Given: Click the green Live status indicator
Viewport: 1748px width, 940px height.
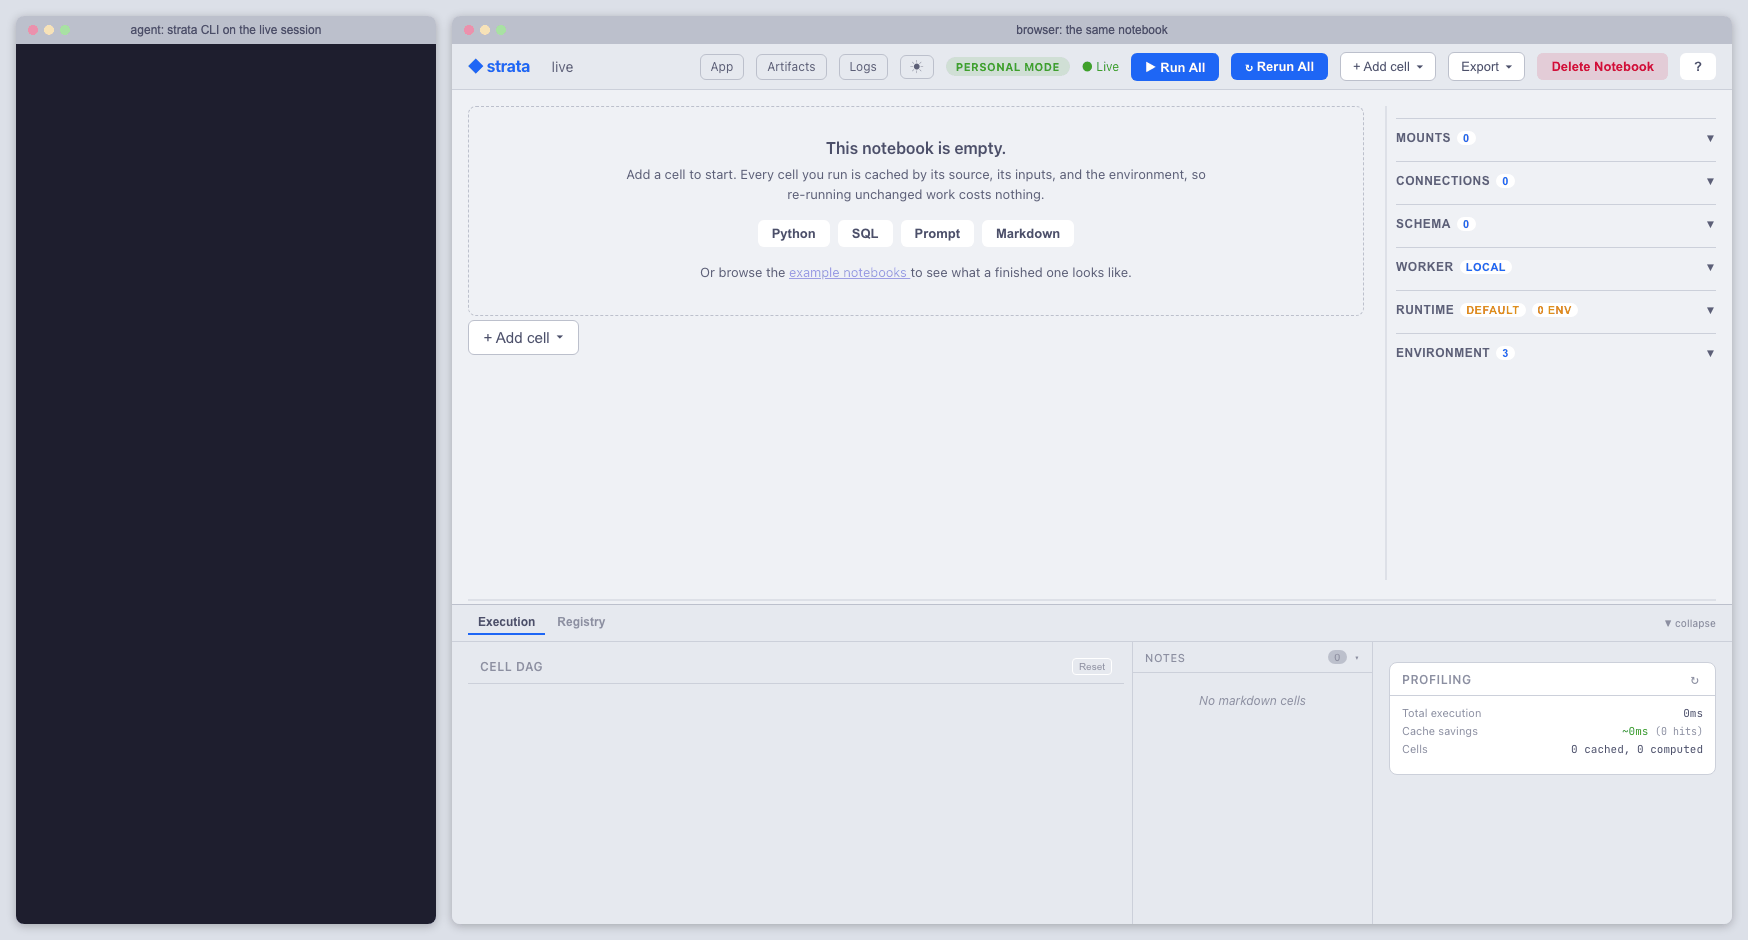Looking at the screenshot, I should click(1100, 67).
